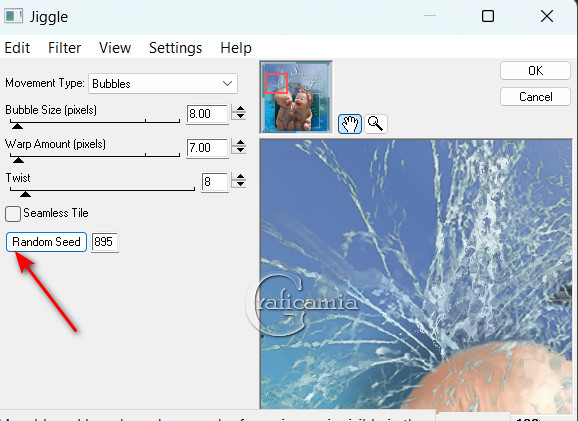Click the Cancel button
578x421 pixels.
pos(535,97)
